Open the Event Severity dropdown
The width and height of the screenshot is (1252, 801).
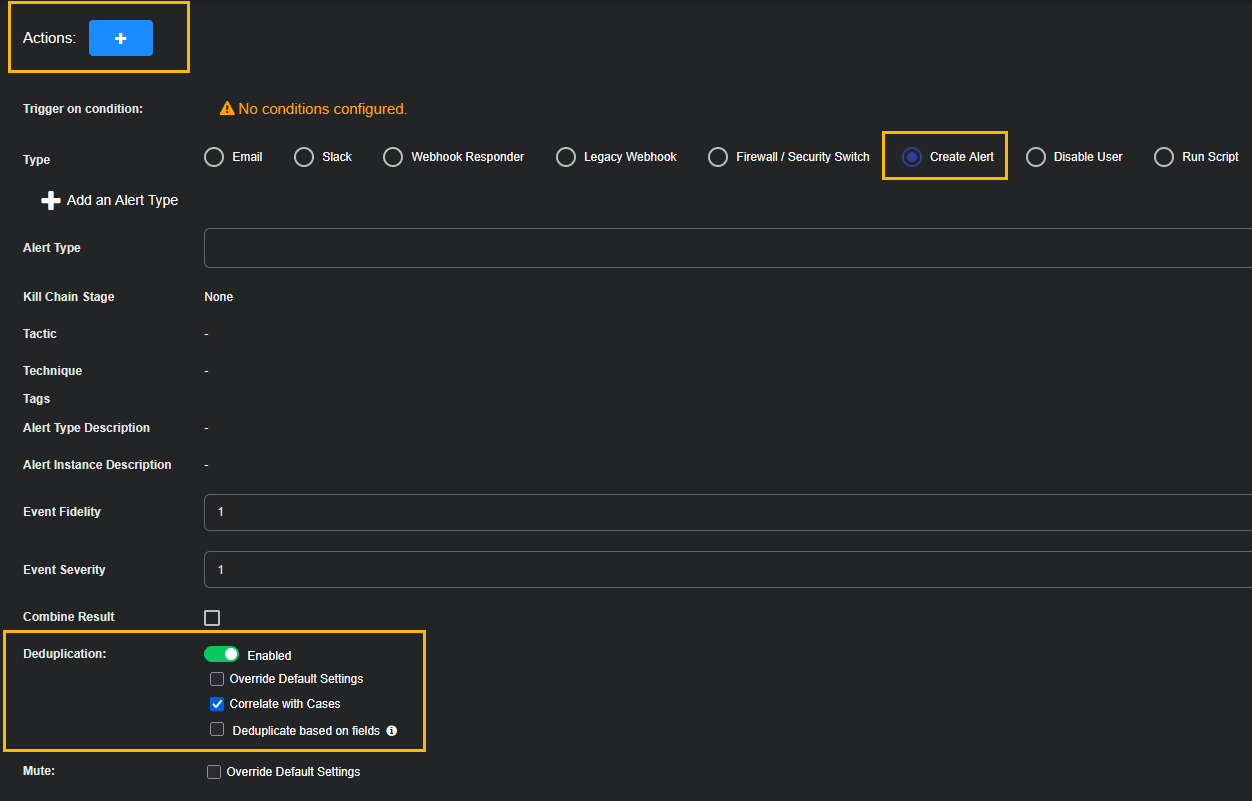(727, 570)
